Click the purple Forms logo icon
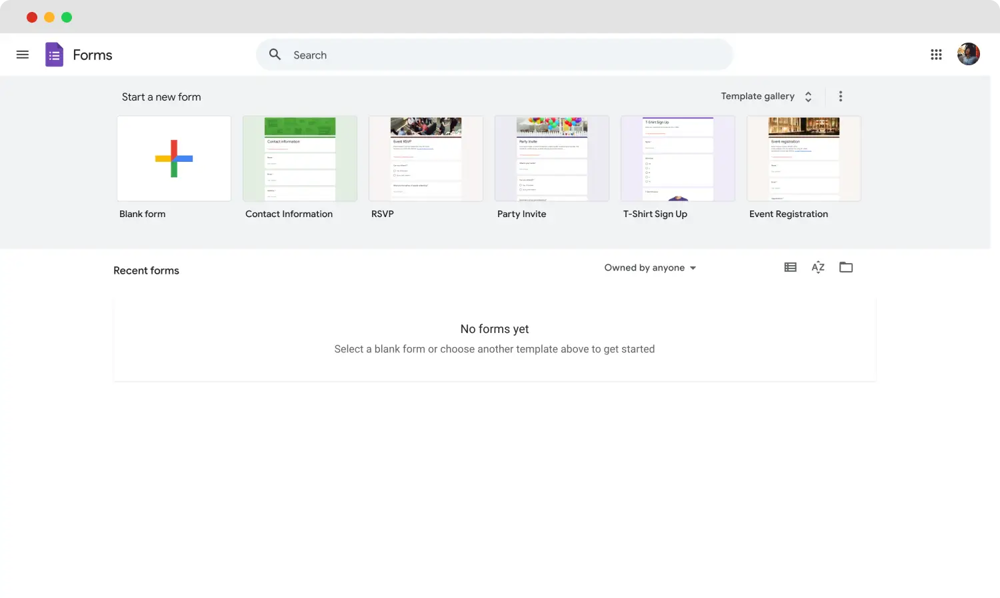 [x=54, y=55]
